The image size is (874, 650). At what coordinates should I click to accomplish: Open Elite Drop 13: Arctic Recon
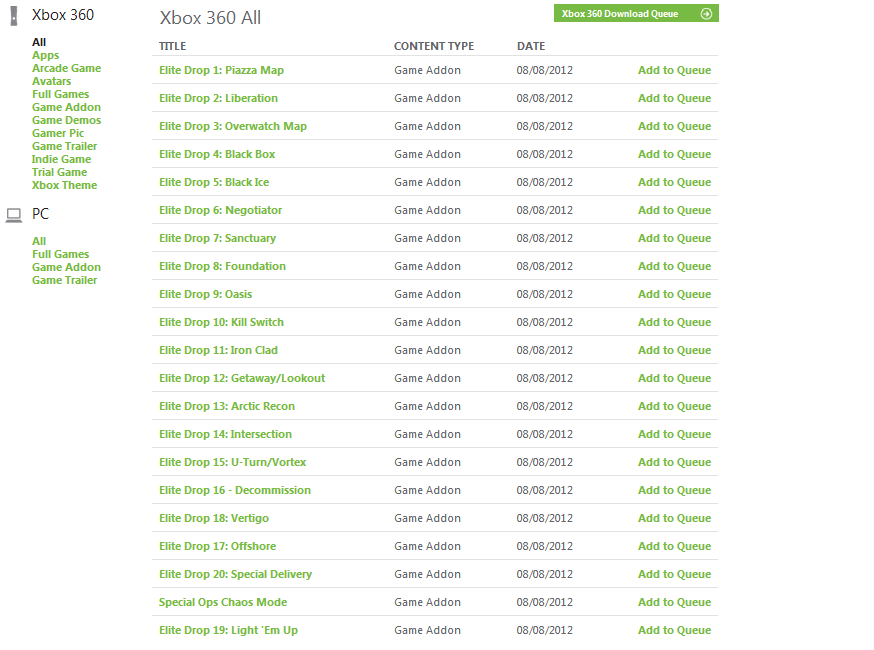tap(227, 406)
